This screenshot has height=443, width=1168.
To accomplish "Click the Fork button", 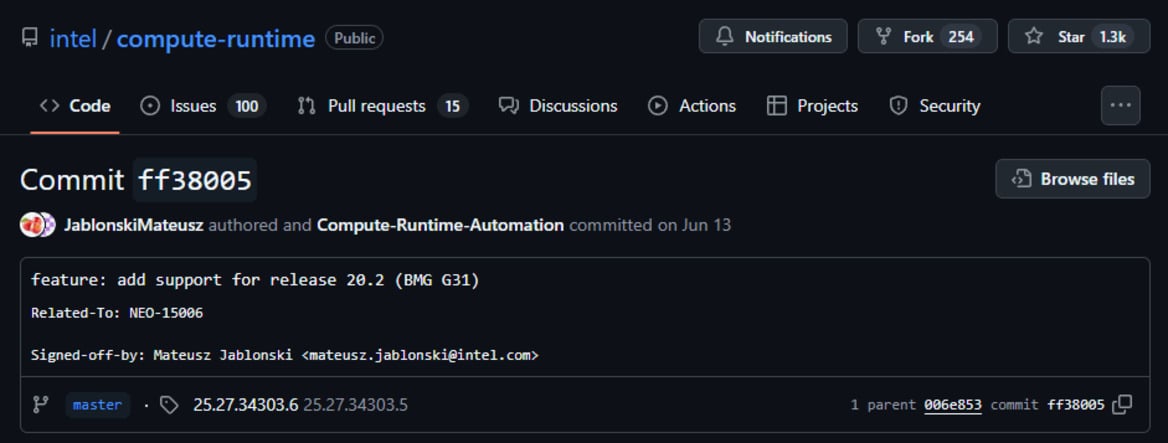I will pos(927,36).
